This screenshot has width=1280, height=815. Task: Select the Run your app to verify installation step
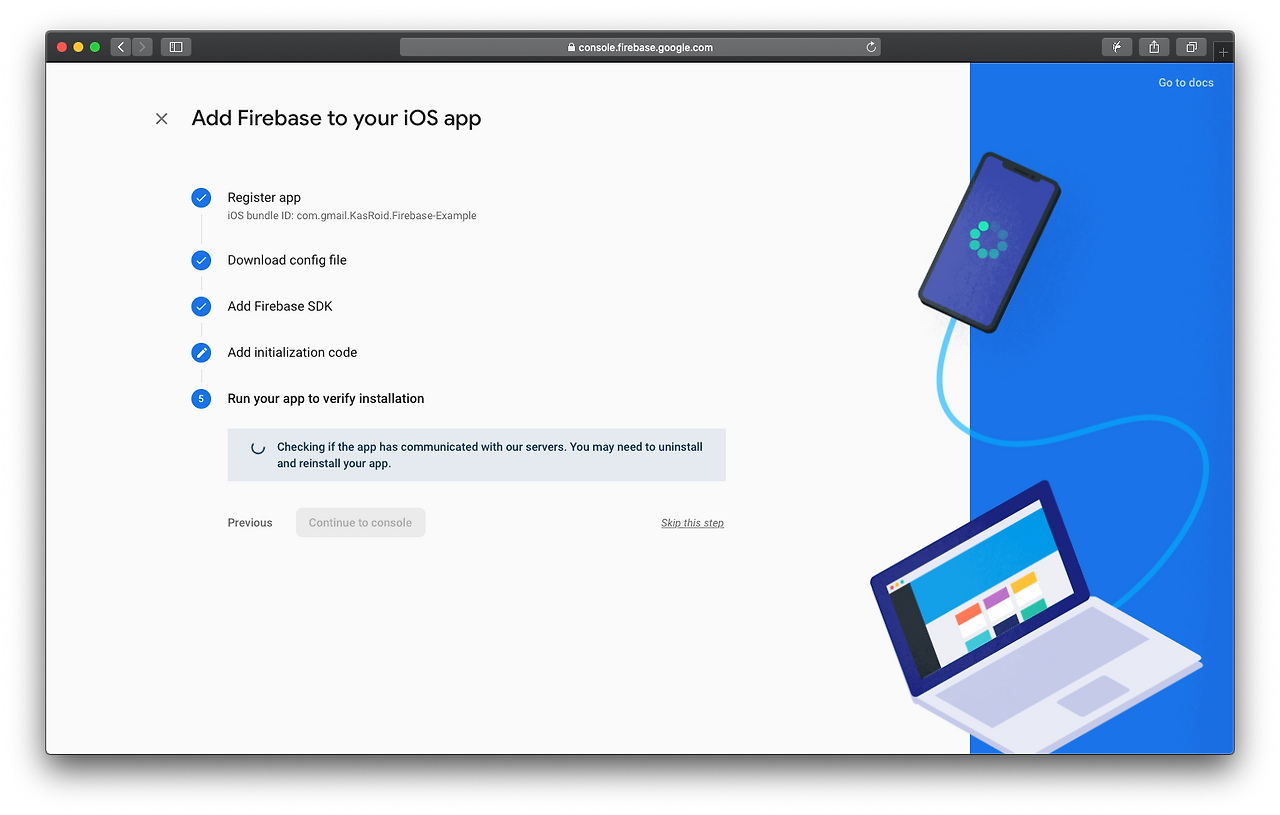(x=326, y=398)
